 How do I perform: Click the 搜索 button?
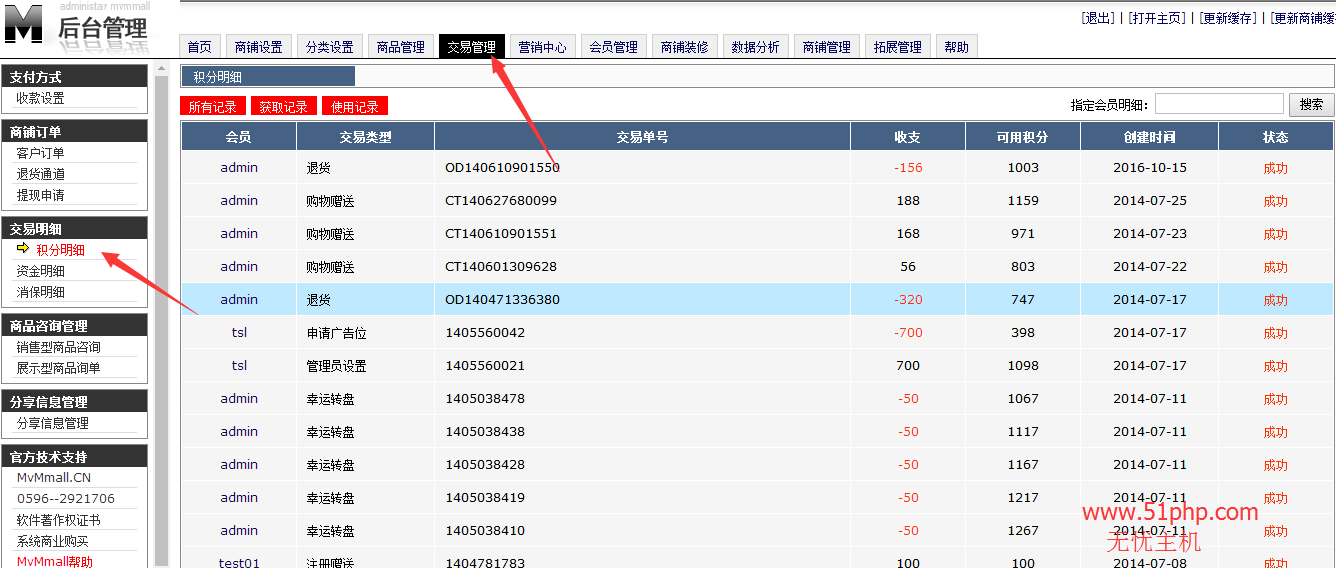pos(1311,104)
